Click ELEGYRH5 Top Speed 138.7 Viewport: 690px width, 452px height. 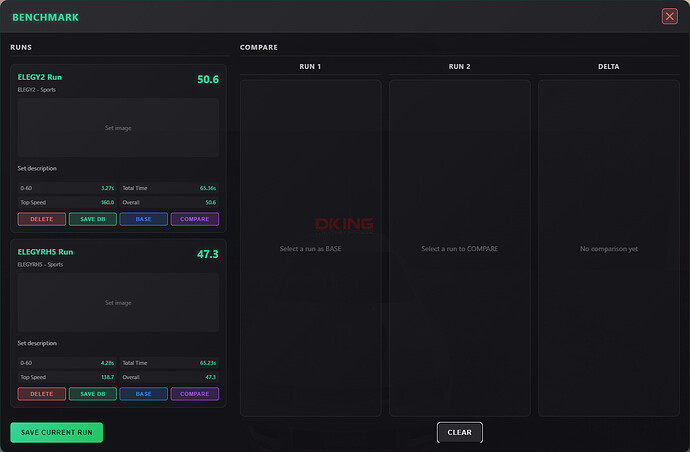click(x=107, y=377)
